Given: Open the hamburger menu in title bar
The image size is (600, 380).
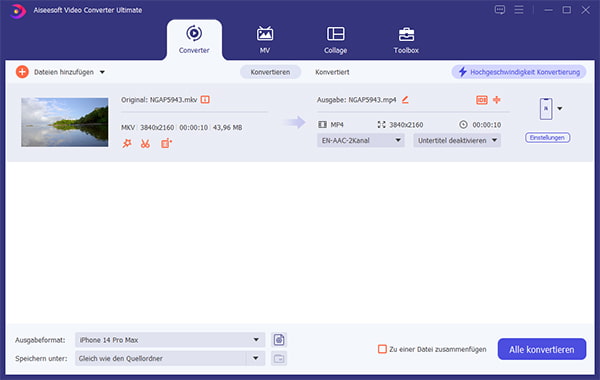Looking at the screenshot, I should coord(519,10).
